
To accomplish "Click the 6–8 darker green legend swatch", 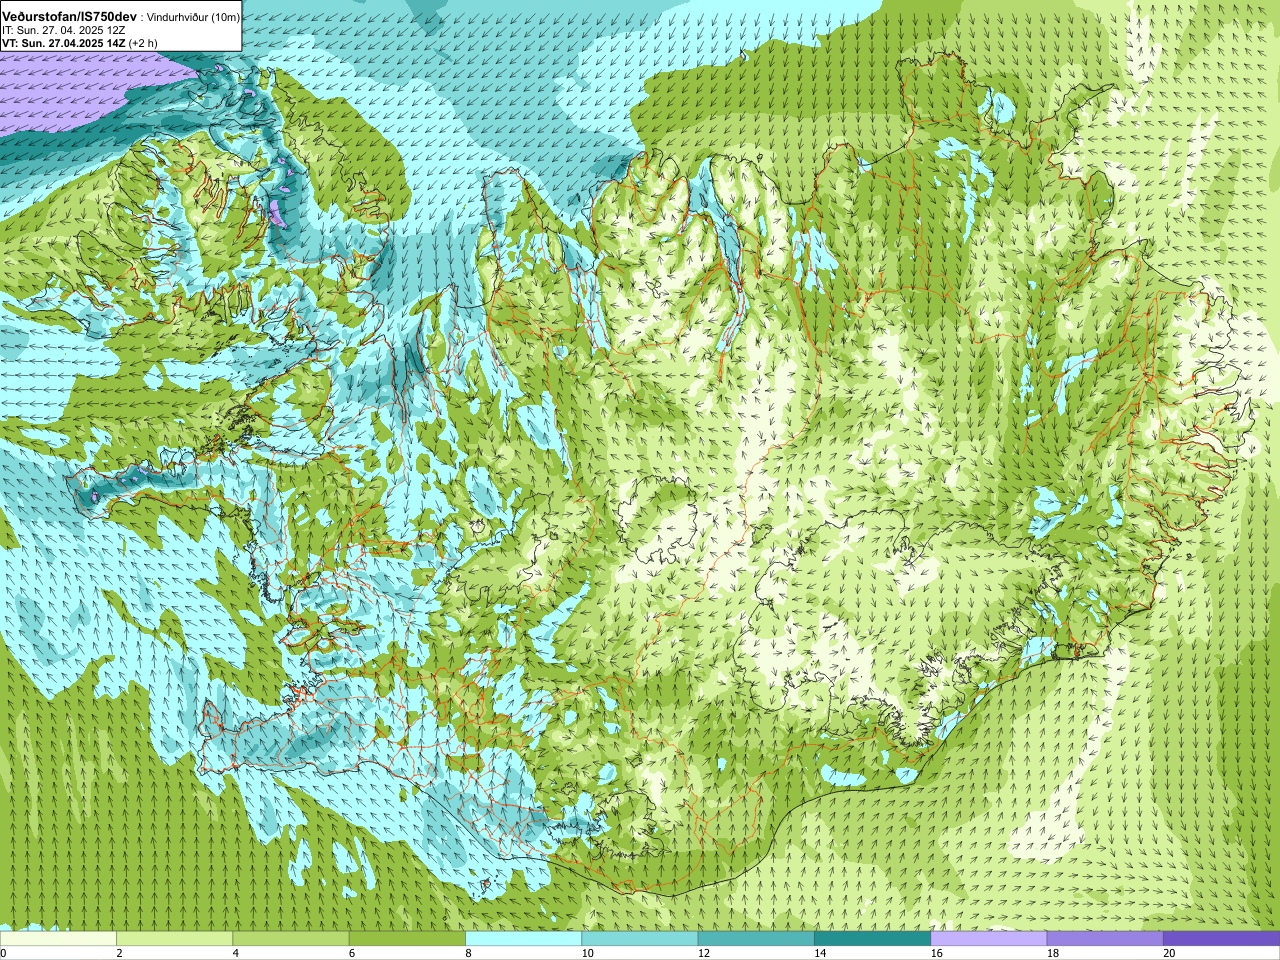I will pos(407,939).
